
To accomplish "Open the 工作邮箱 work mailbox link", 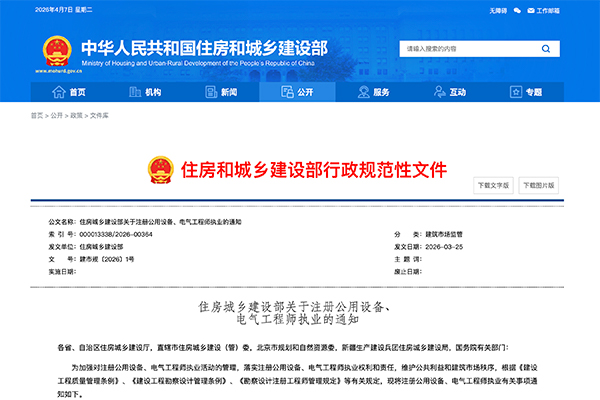I will [549, 10].
